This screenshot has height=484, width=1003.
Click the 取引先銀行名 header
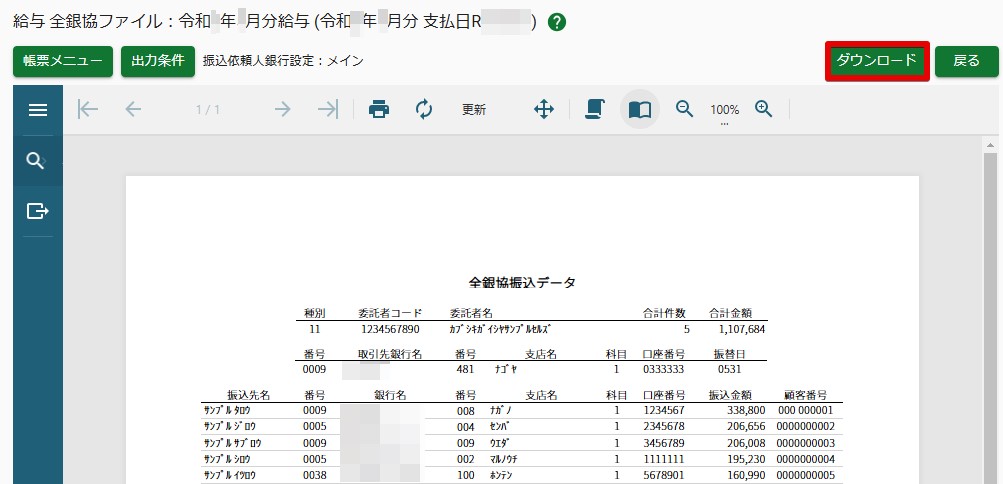coord(390,354)
